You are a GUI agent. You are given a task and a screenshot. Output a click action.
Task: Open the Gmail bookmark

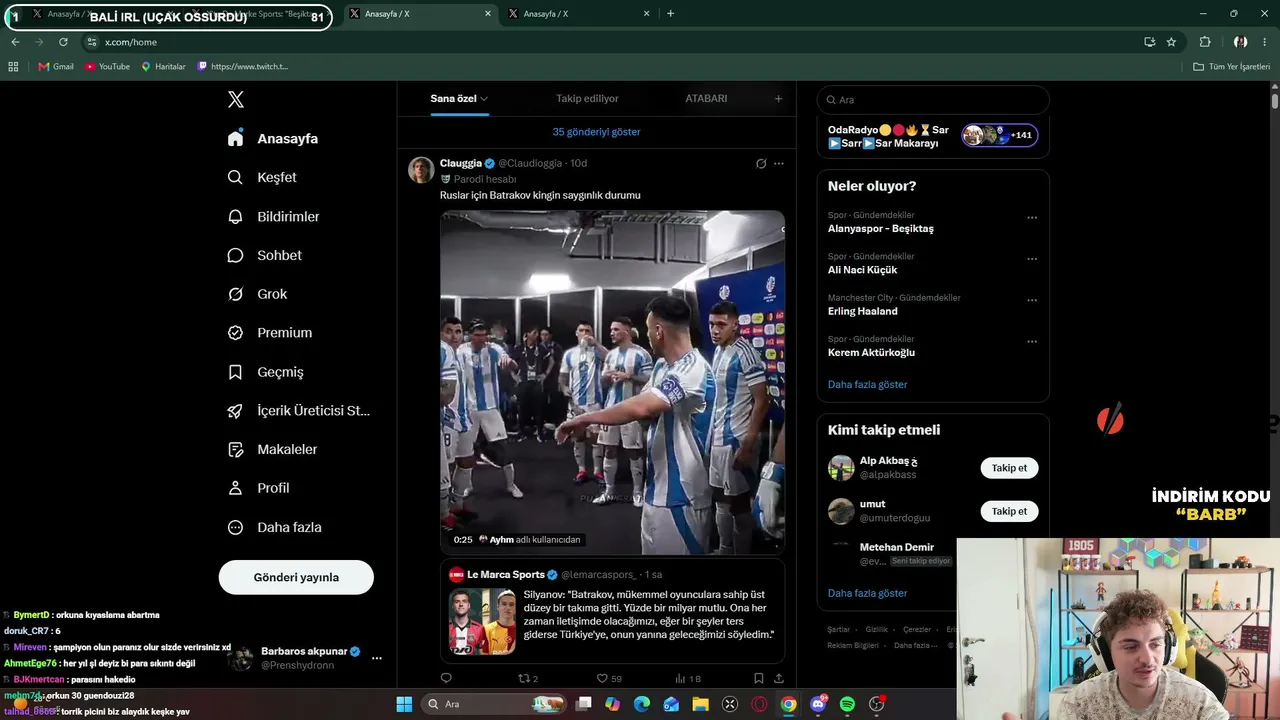click(56, 66)
